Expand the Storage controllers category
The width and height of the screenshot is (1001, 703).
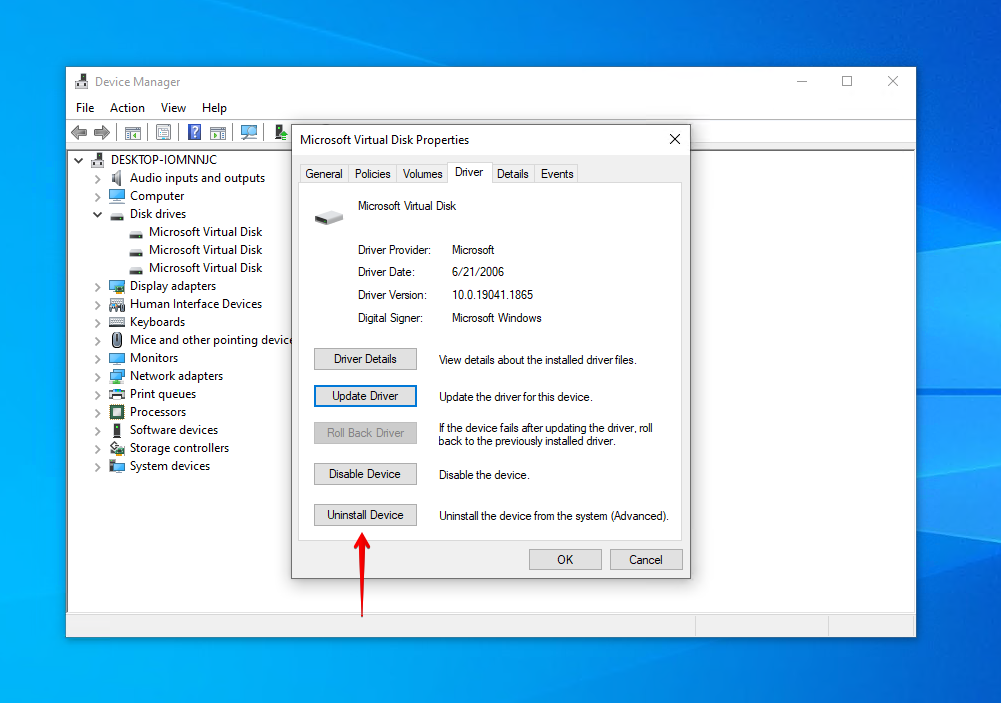(x=97, y=448)
